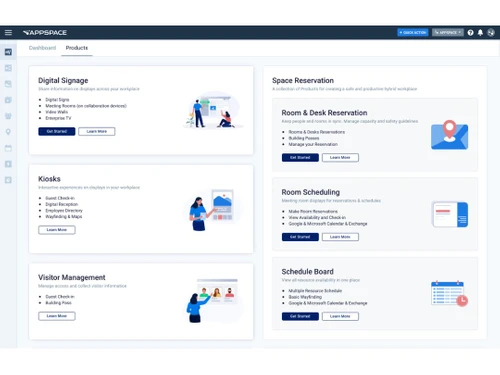Open the notifications bell
Screen dimensions: 500x375
coord(480,32)
